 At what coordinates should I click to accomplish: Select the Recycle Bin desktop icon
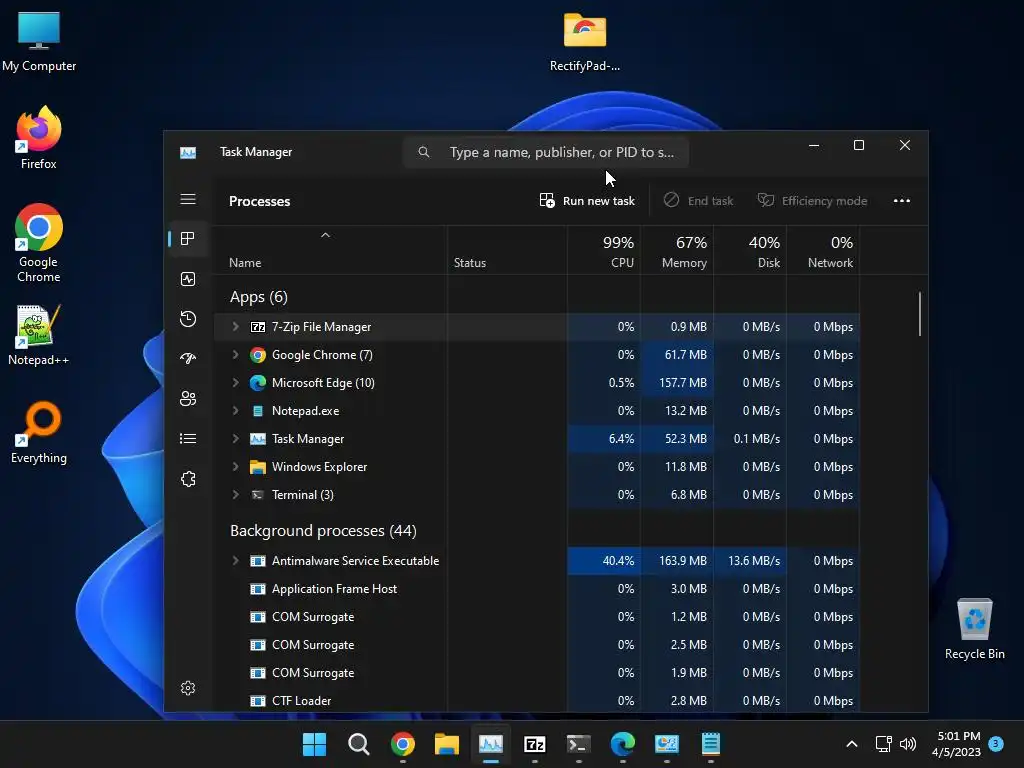point(974,629)
